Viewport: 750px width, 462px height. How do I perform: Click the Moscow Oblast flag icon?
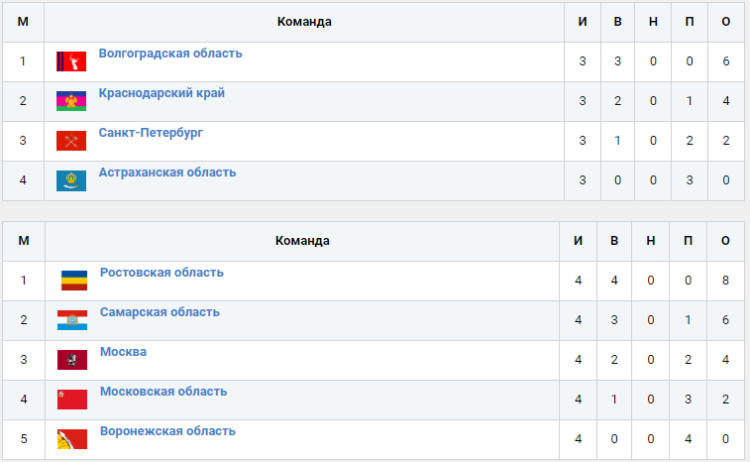[x=73, y=400]
